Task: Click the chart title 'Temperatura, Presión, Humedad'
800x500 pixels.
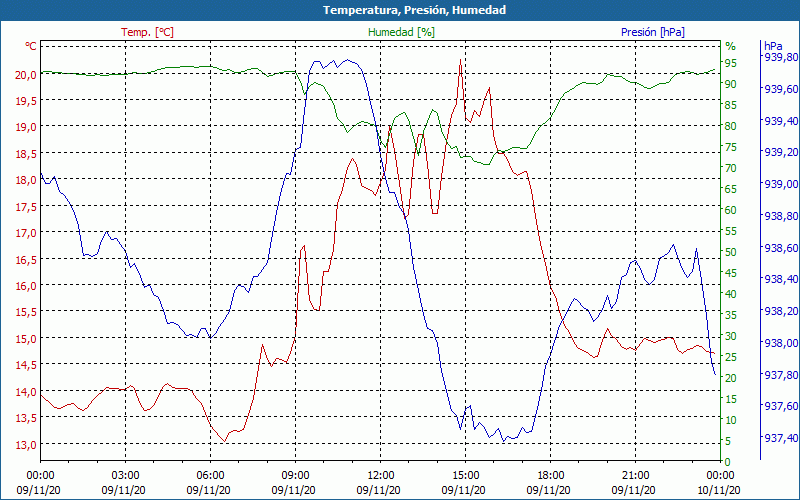Action: point(414,10)
